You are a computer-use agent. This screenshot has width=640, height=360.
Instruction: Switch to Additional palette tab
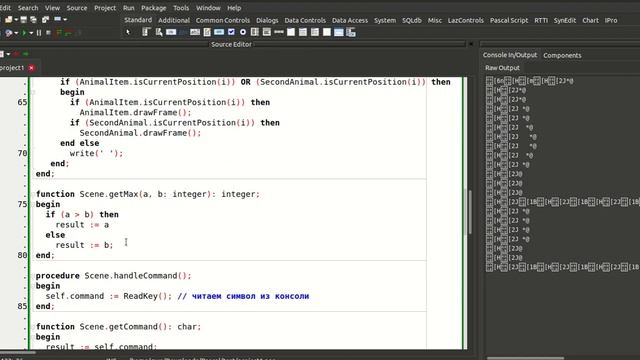click(x=174, y=20)
